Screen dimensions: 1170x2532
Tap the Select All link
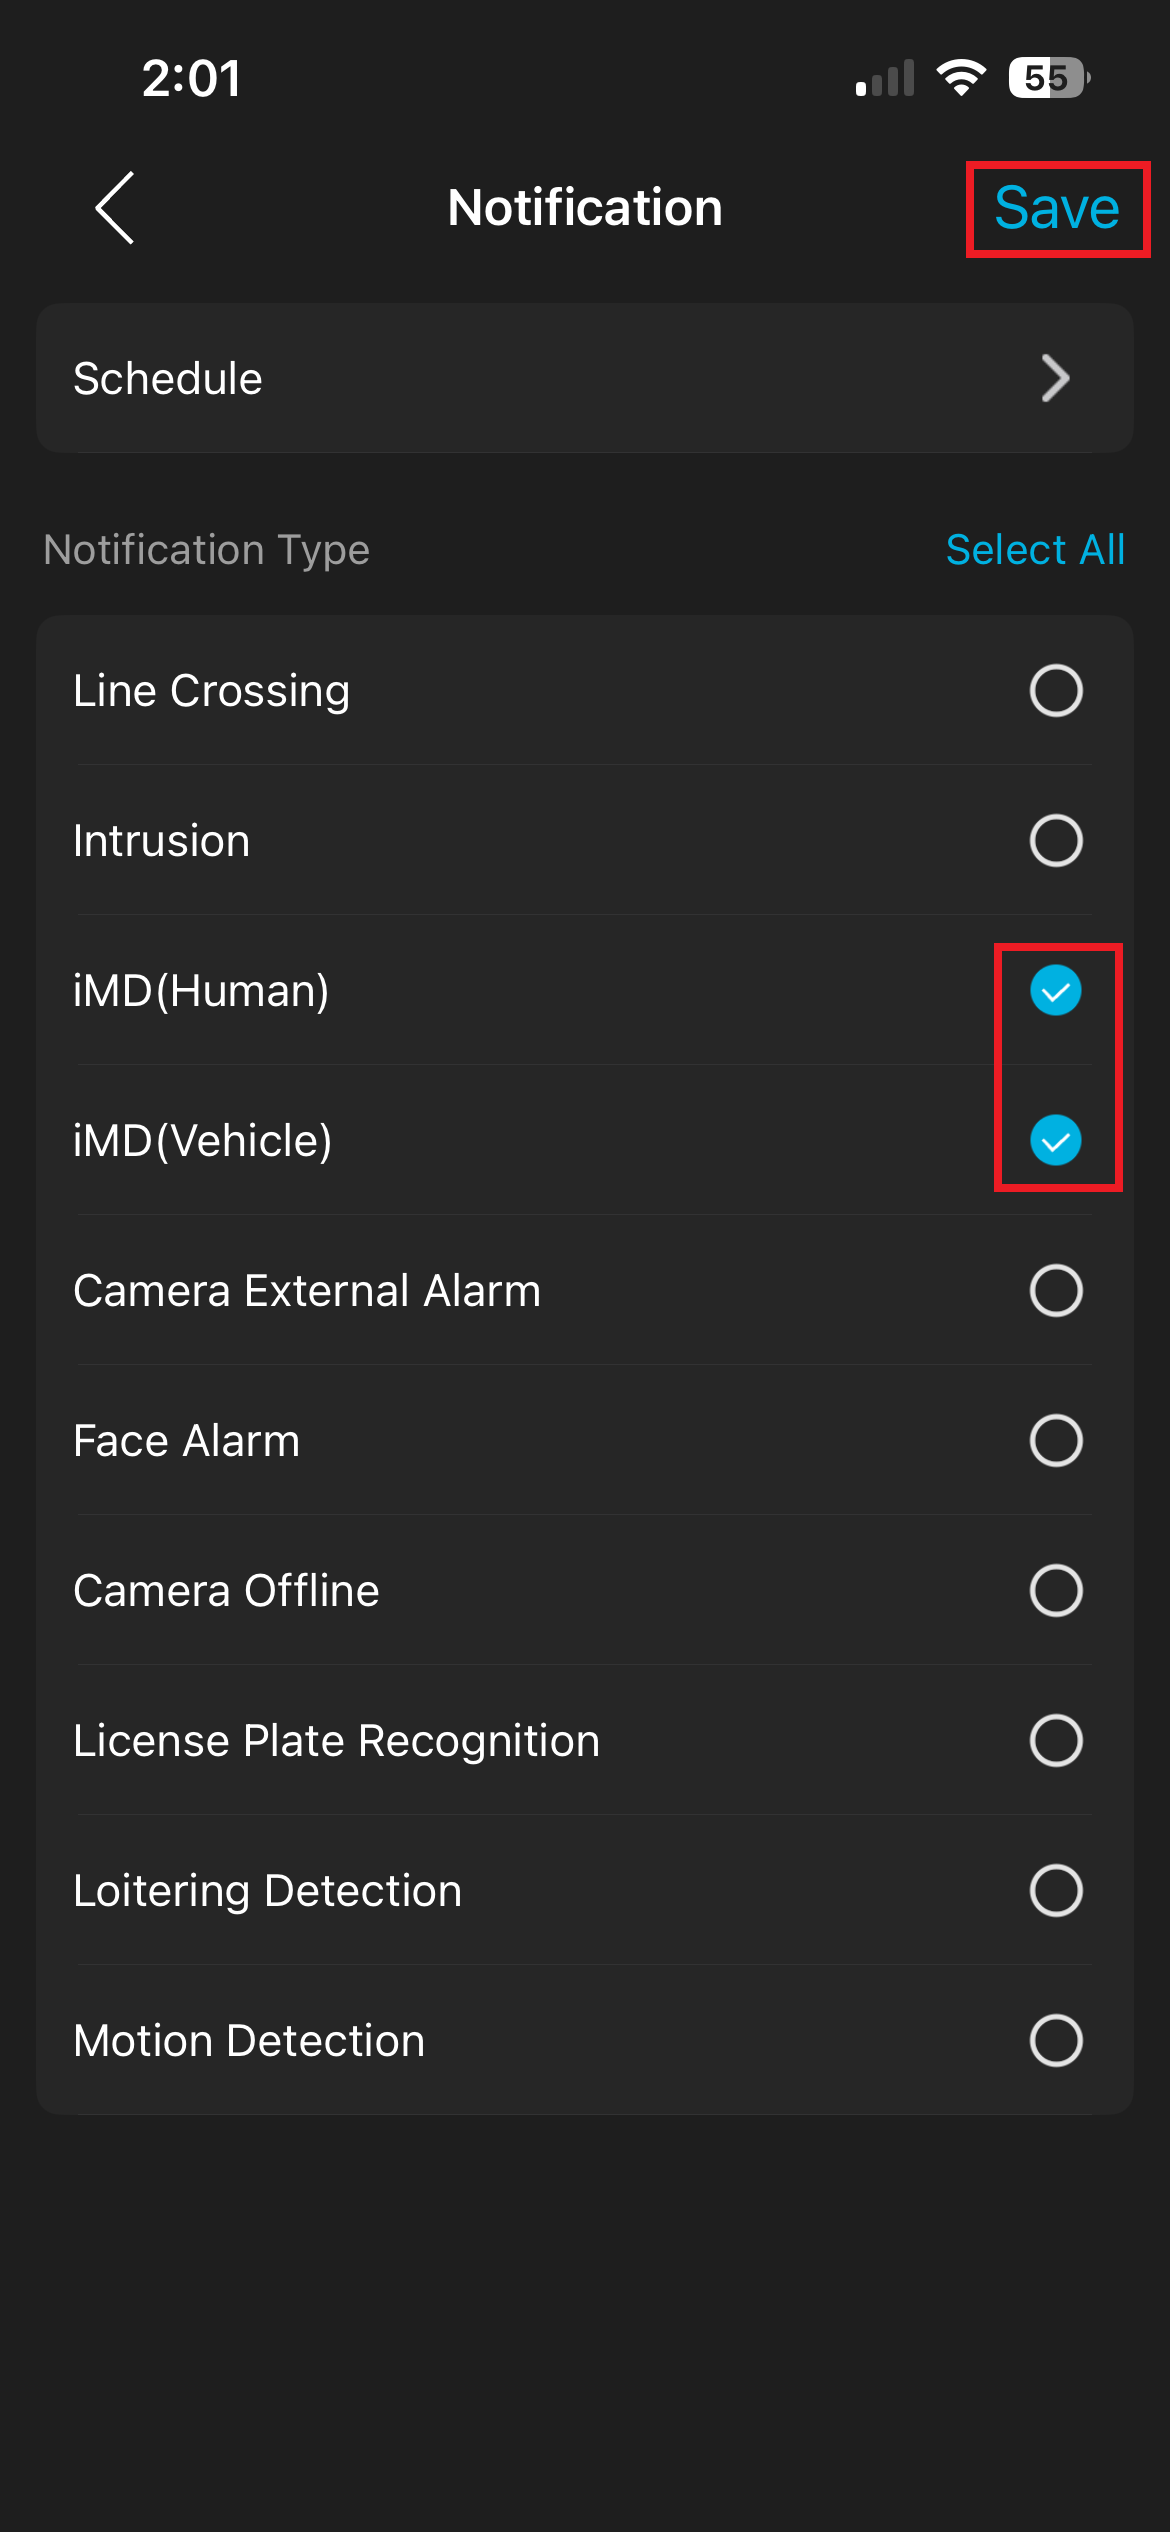(1035, 550)
